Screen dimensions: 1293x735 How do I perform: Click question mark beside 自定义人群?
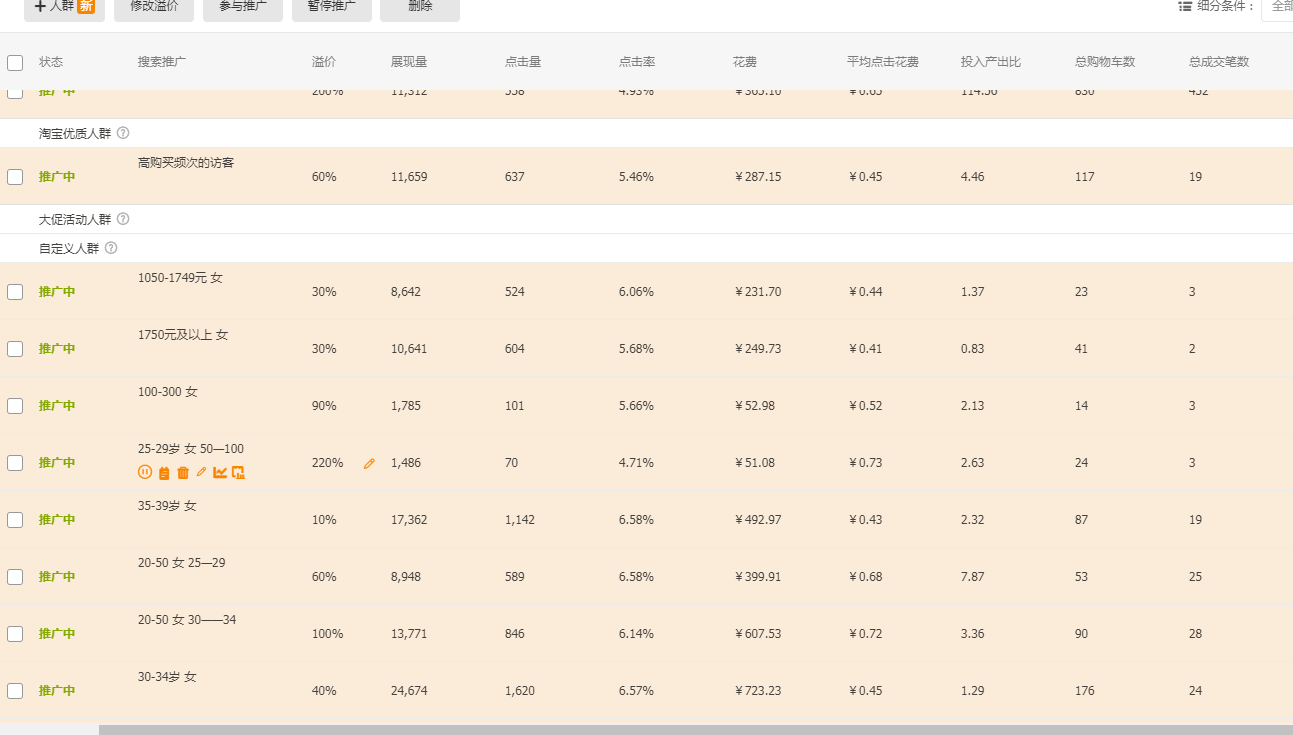click(x=111, y=248)
